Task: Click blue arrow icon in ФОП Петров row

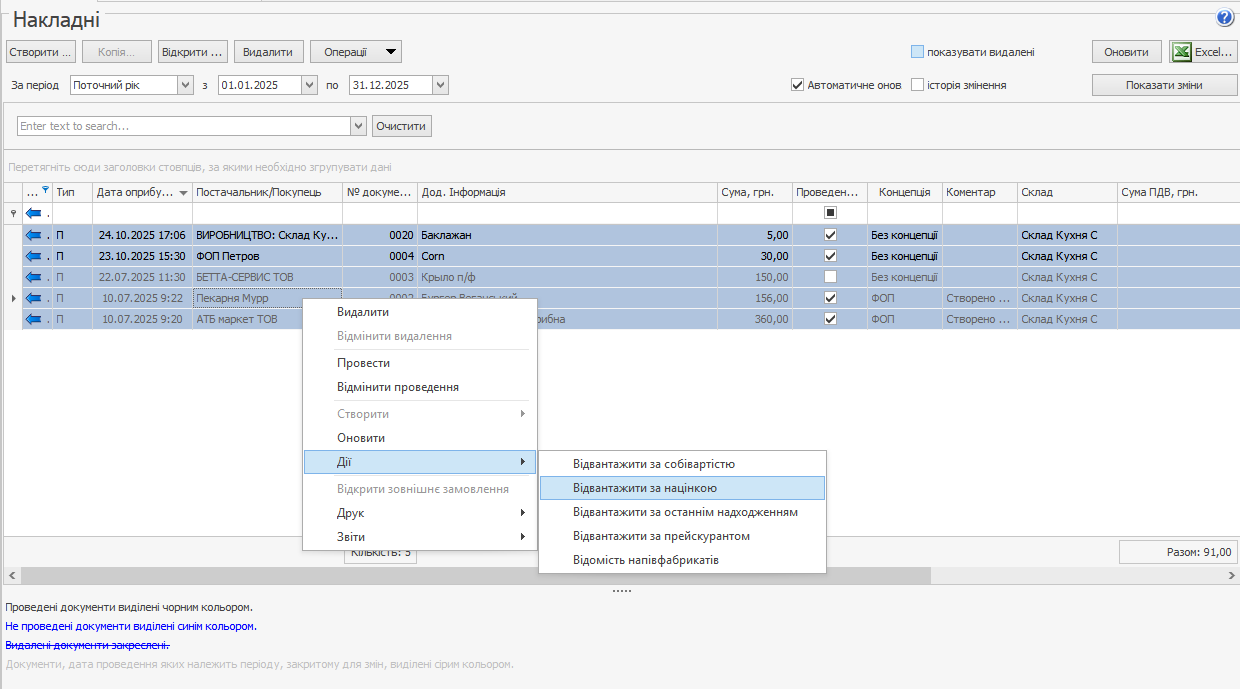Action: (35, 256)
